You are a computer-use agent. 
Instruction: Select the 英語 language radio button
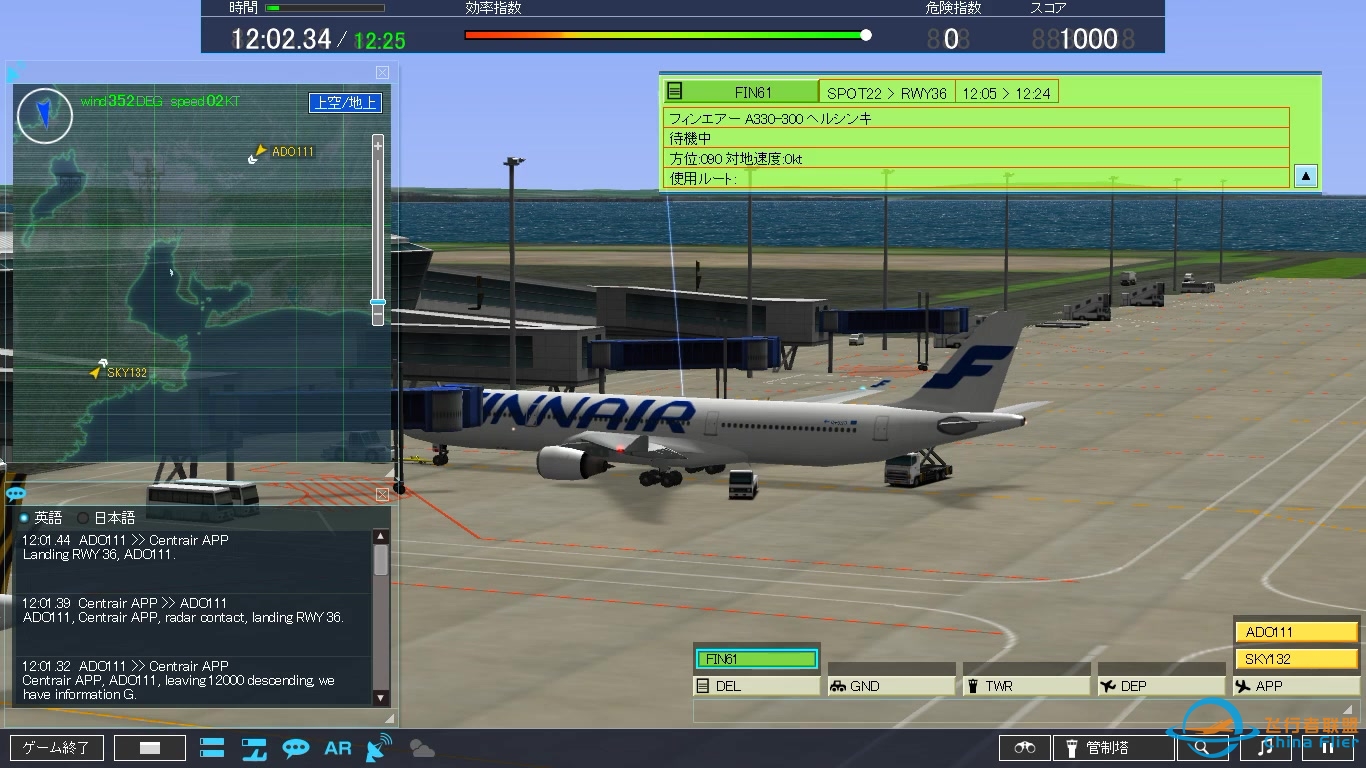tap(25, 518)
